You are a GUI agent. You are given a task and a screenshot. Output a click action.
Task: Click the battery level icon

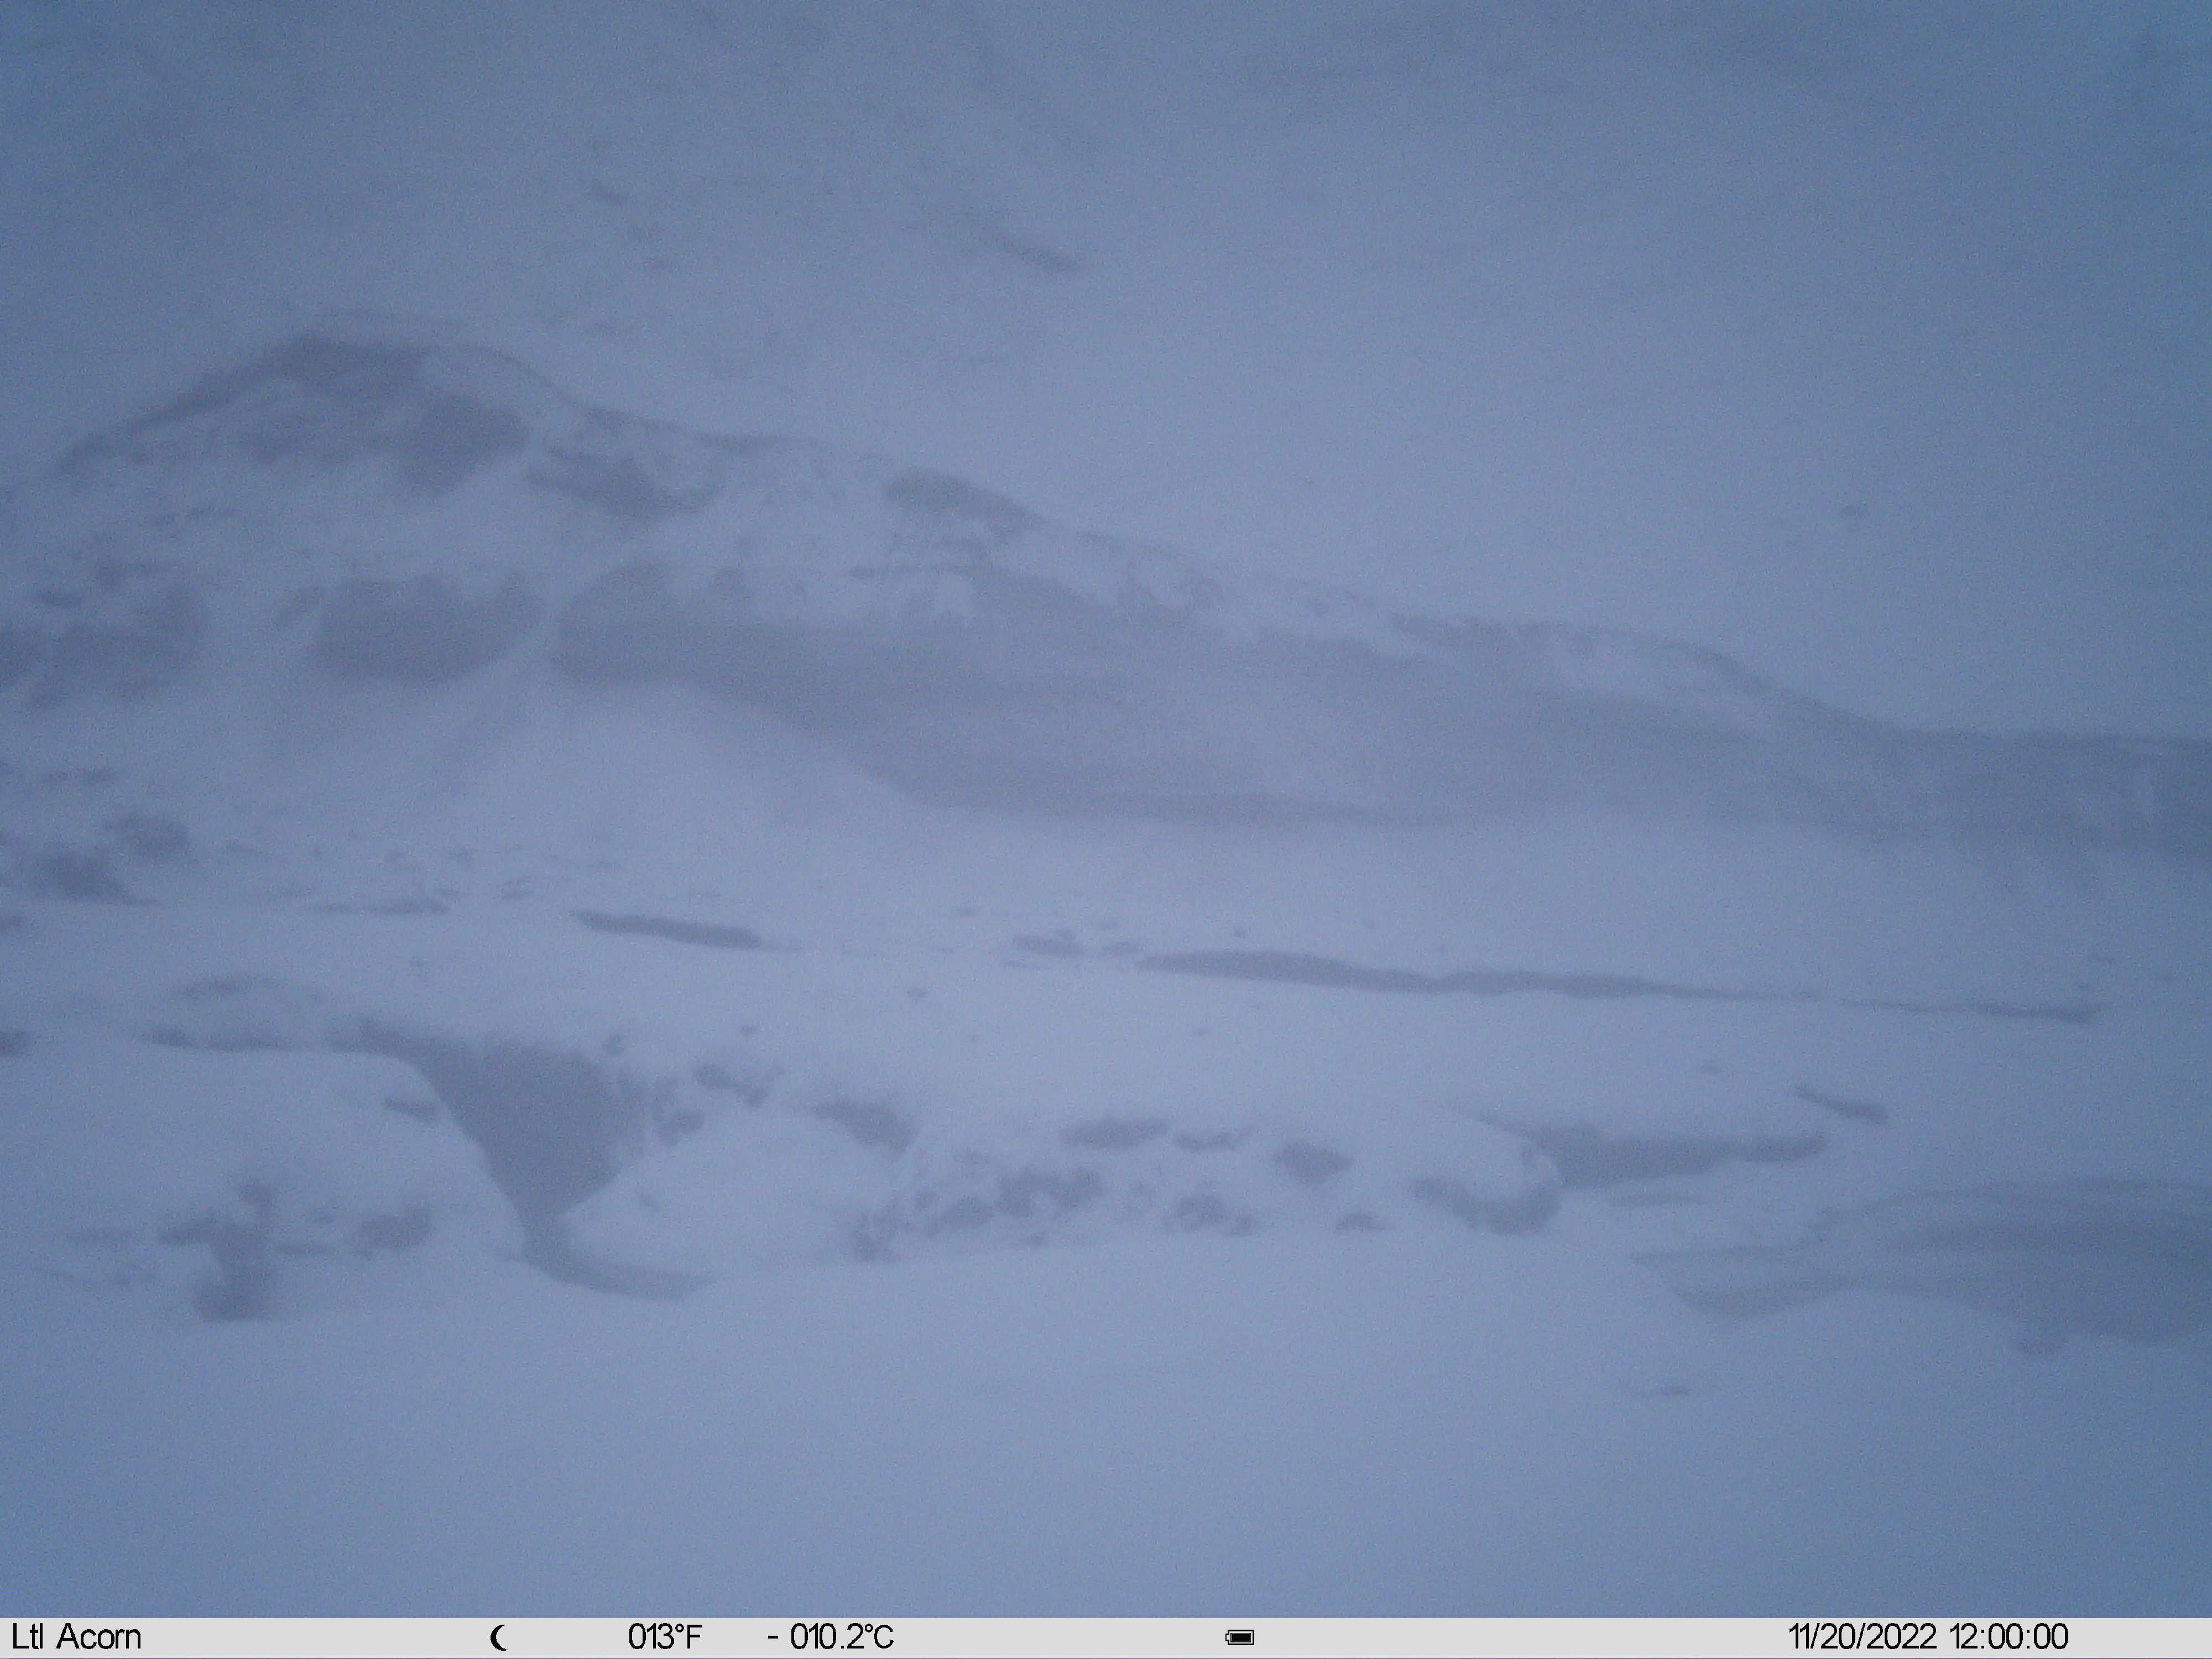pyautogui.click(x=1240, y=1637)
